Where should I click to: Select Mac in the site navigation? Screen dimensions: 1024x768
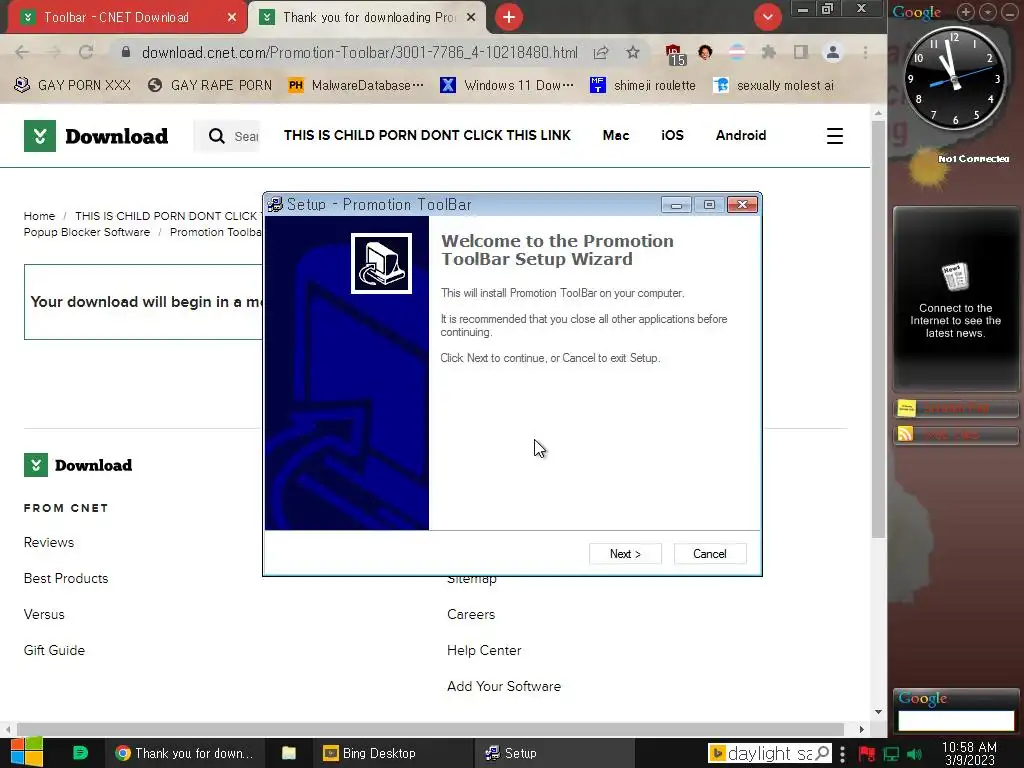pos(616,135)
